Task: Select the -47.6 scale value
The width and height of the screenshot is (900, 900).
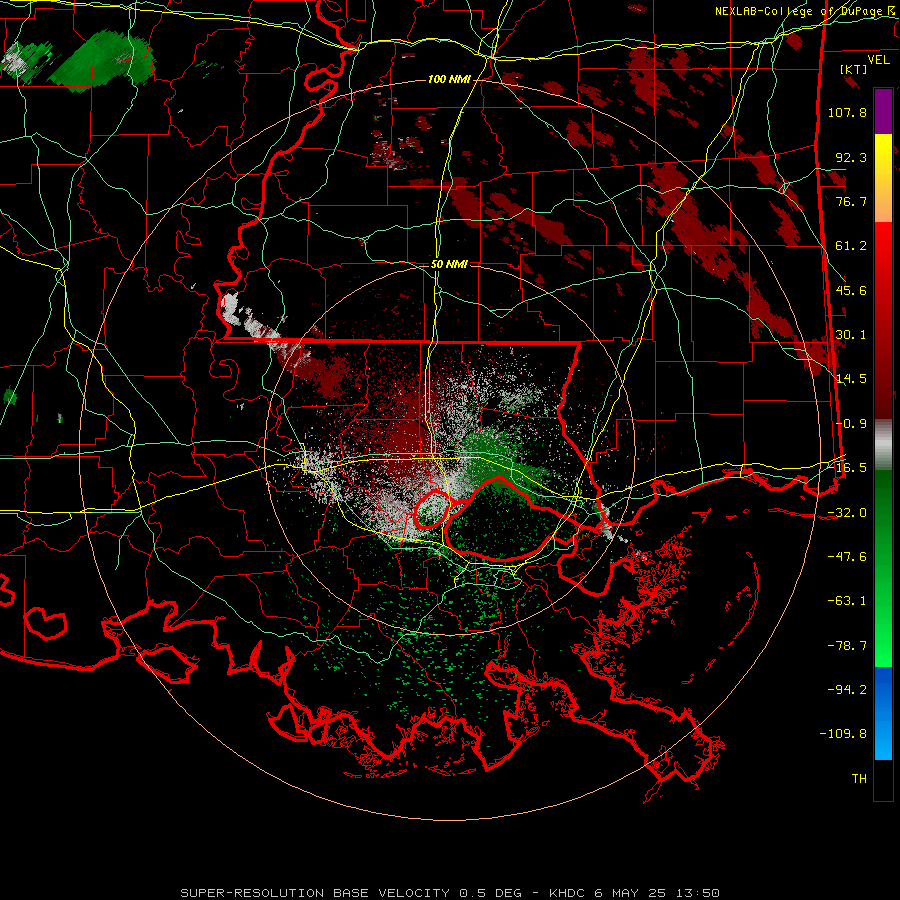Action: (x=847, y=557)
